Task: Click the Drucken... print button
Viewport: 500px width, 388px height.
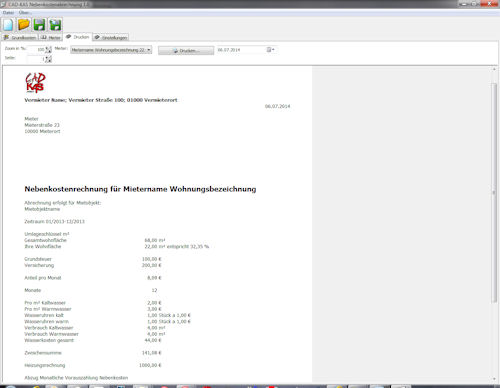Action: pos(186,50)
